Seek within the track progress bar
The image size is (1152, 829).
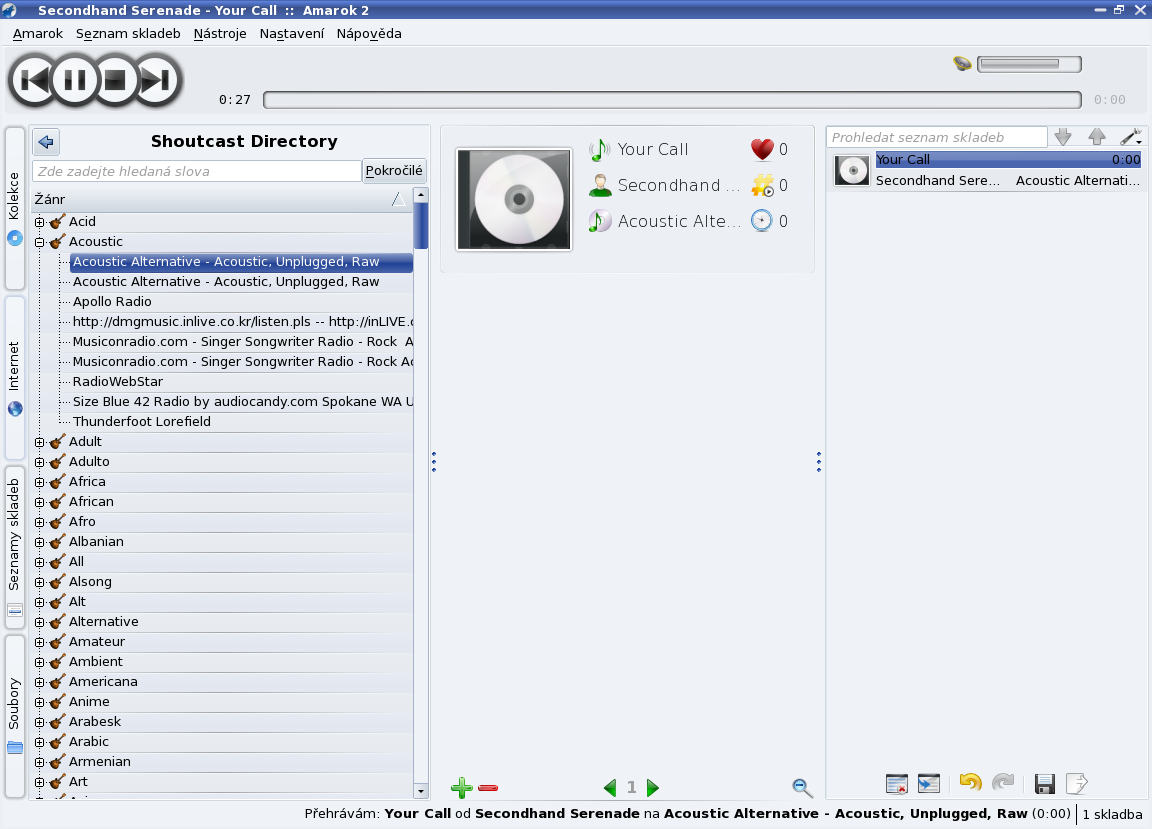[672, 100]
